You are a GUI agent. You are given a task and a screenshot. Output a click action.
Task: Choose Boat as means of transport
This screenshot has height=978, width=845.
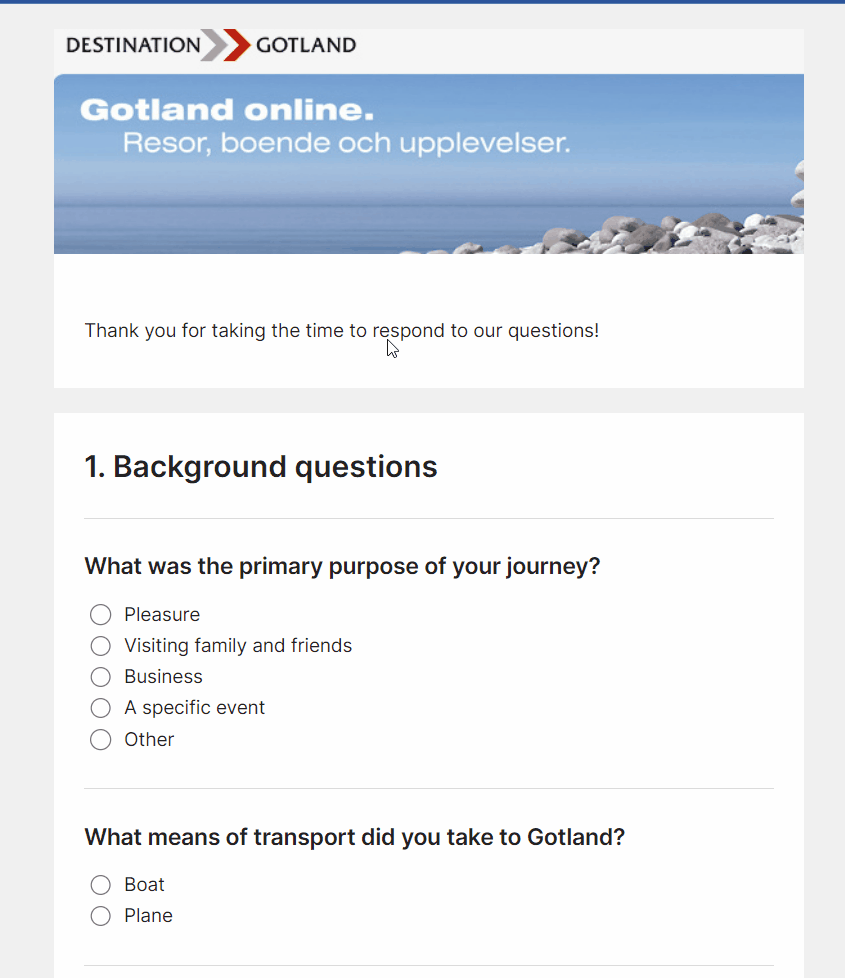pos(100,884)
